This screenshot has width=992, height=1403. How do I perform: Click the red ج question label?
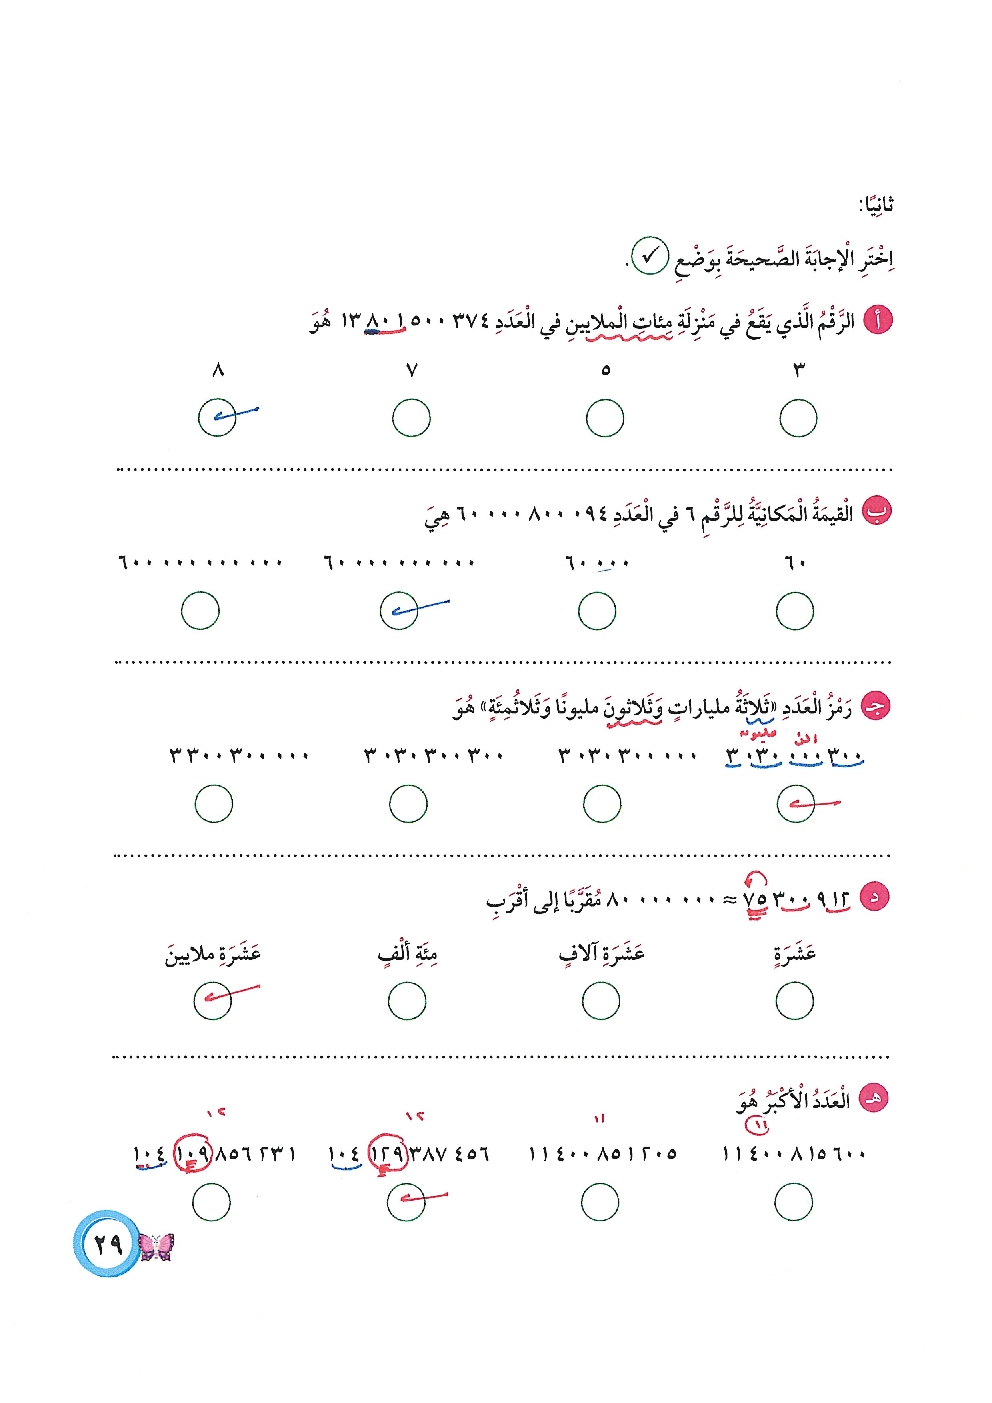876,706
